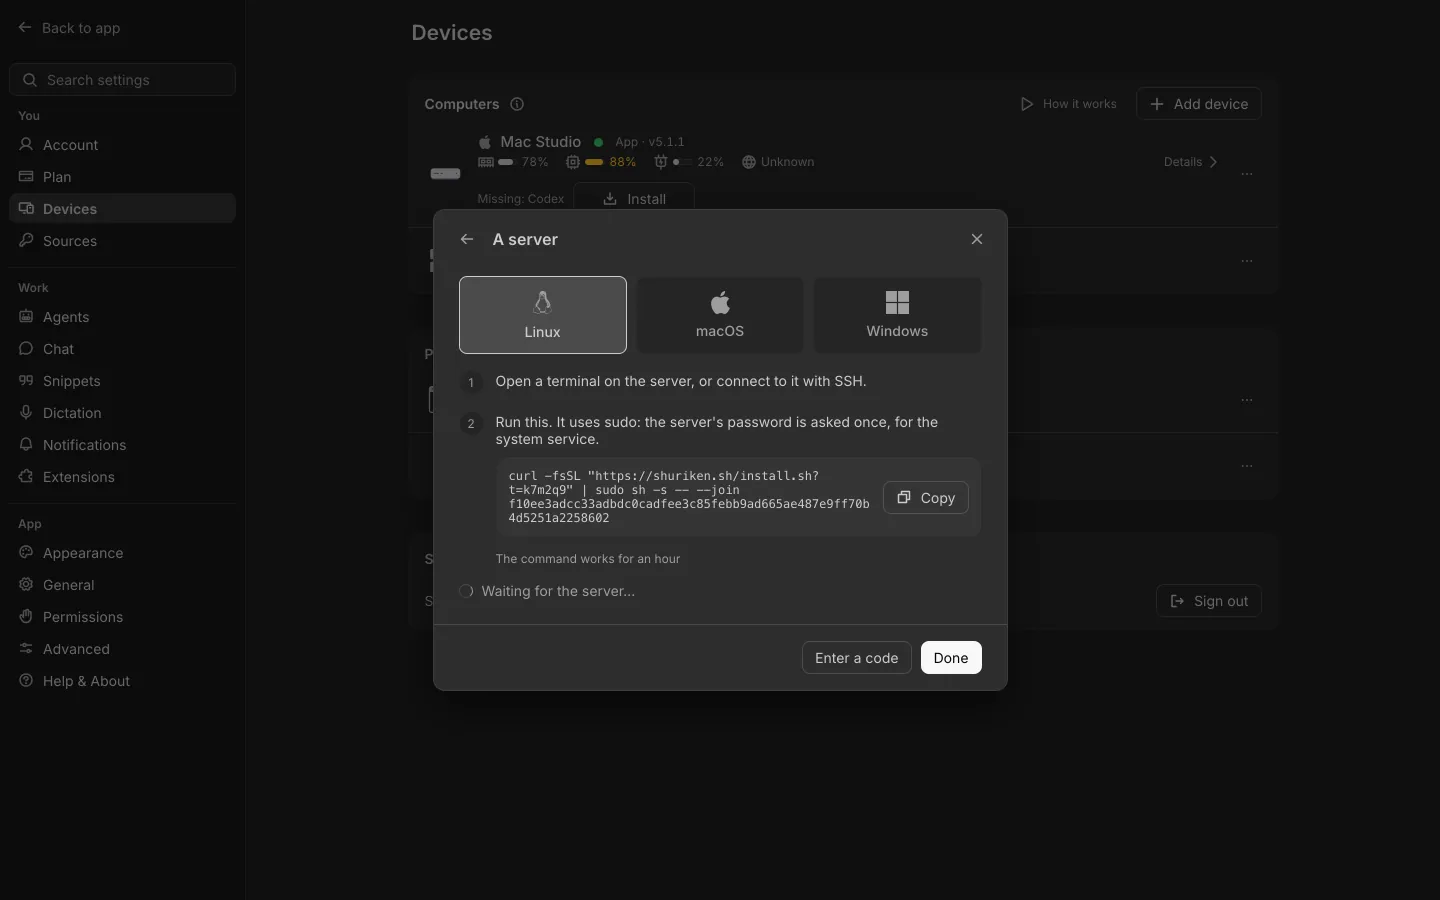
Task: Click the Enter a code button
Action: pyautogui.click(x=857, y=658)
